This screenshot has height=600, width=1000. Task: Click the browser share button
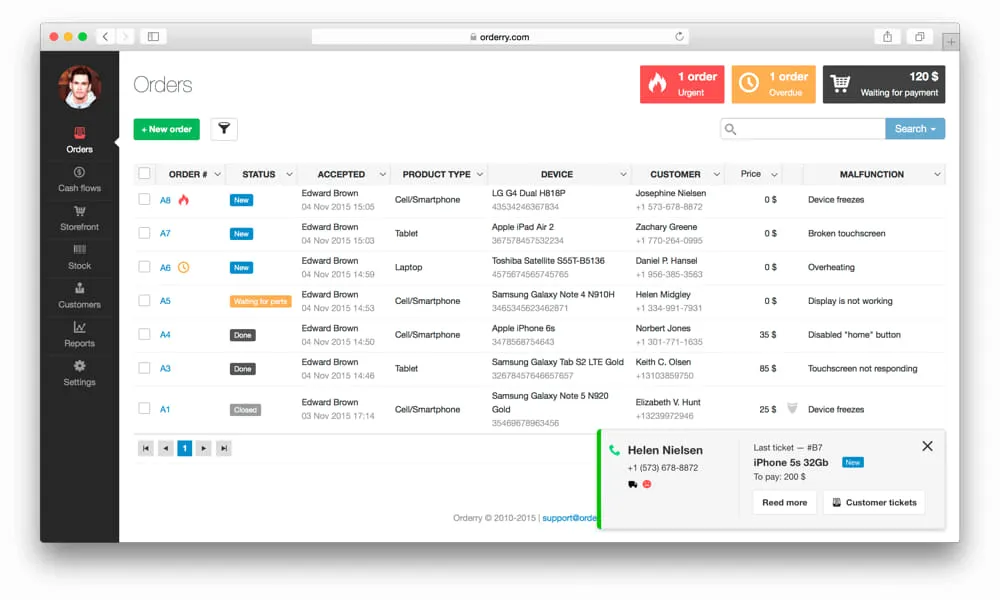(887, 36)
